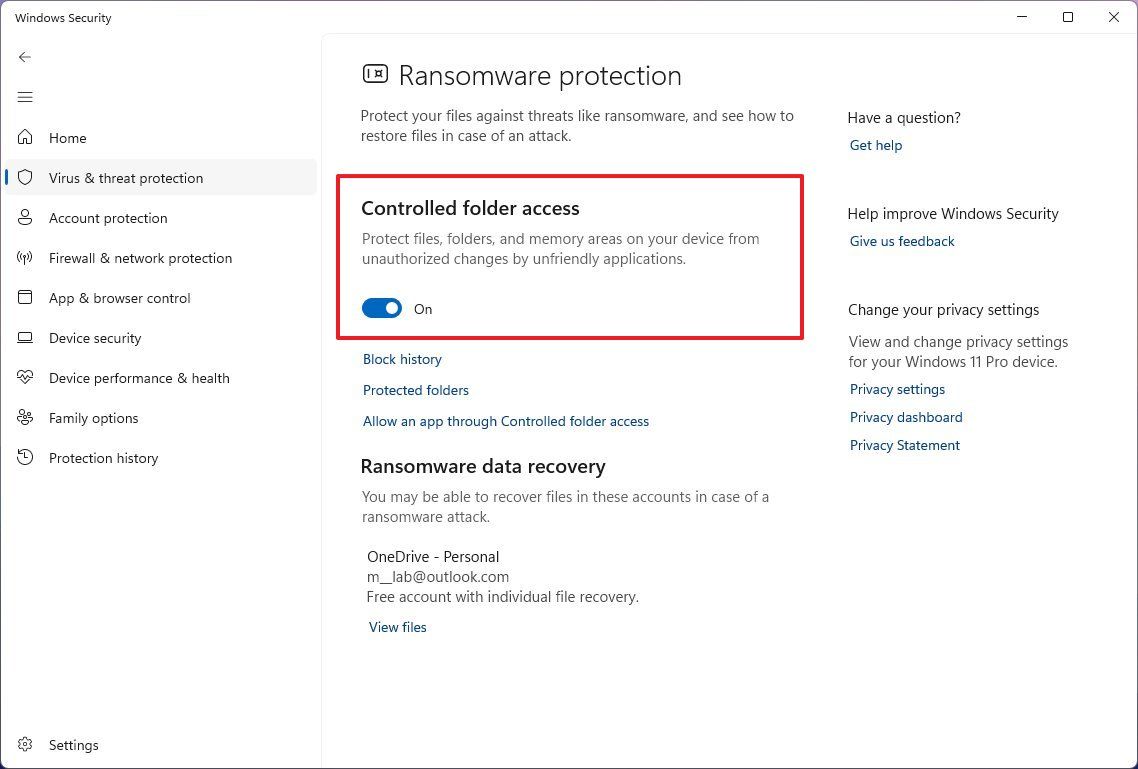The image size is (1138, 769).
Task: Open Protection history from the sidebar menu
Action: point(103,458)
